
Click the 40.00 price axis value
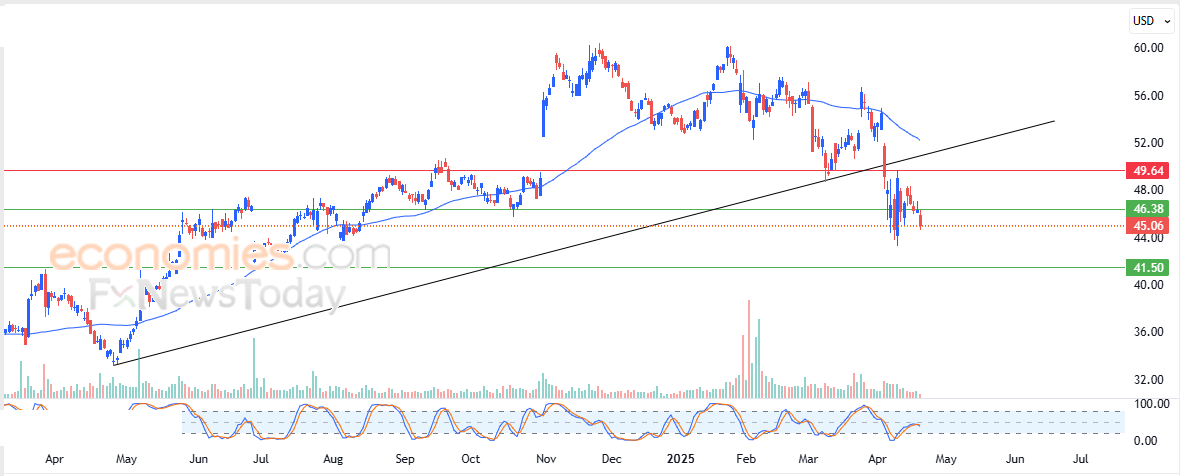point(1148,285)
